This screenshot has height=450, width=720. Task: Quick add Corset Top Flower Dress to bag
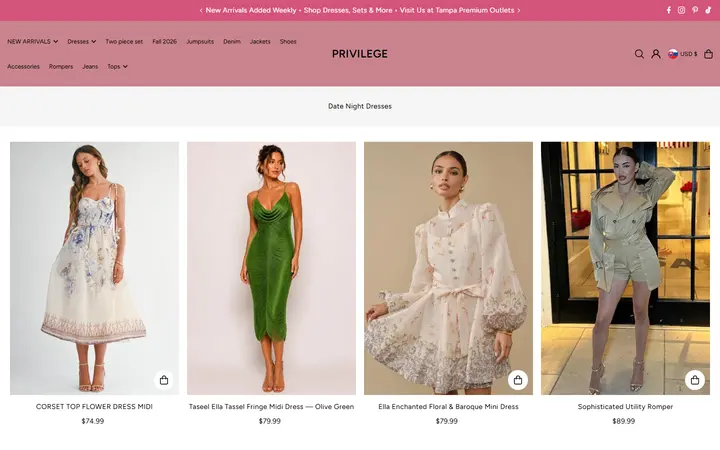(x=164, y=380)
